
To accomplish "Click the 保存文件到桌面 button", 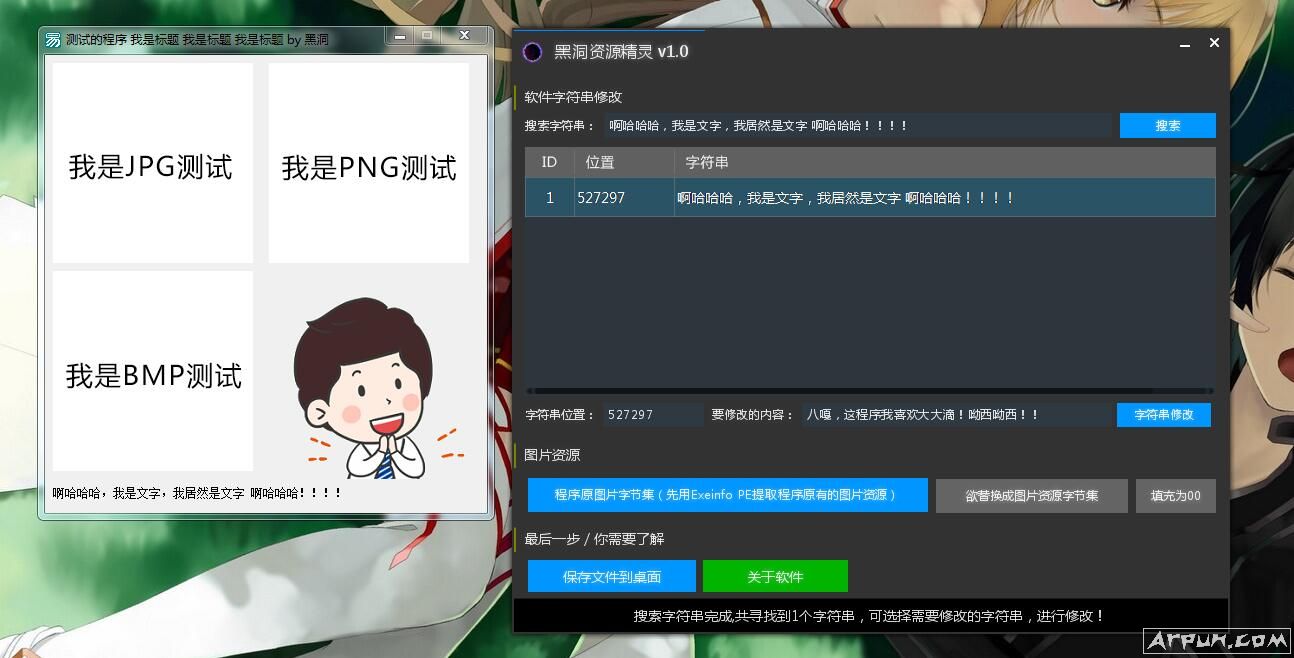I will pyautogui.click(x=611, y=576).
